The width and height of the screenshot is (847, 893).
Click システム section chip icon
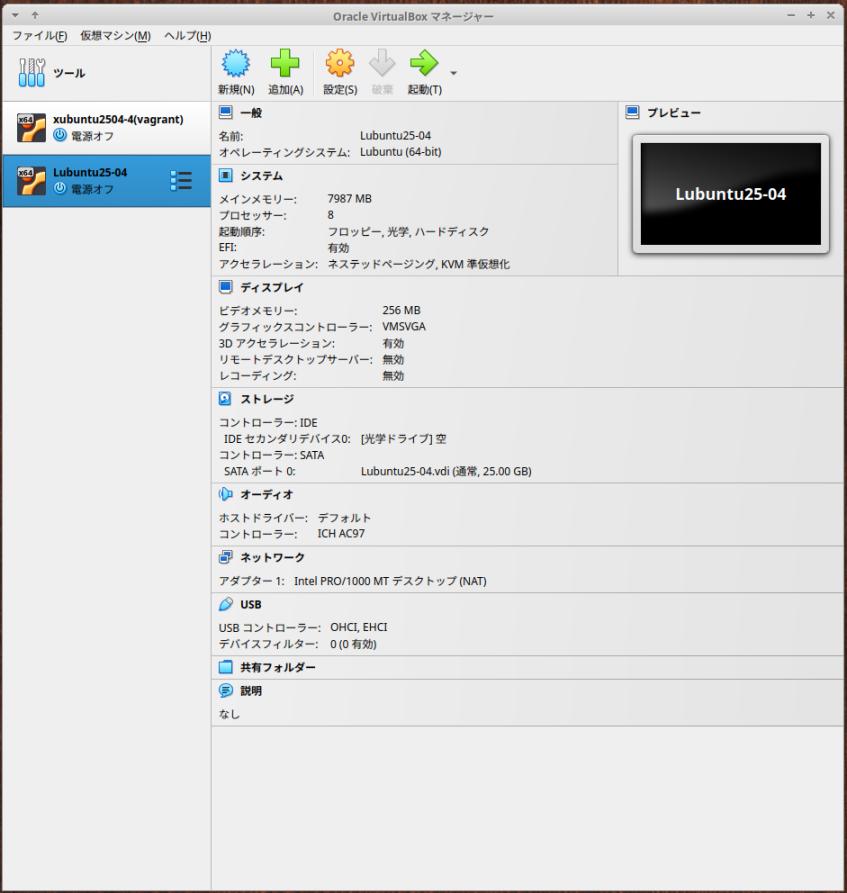226,175
